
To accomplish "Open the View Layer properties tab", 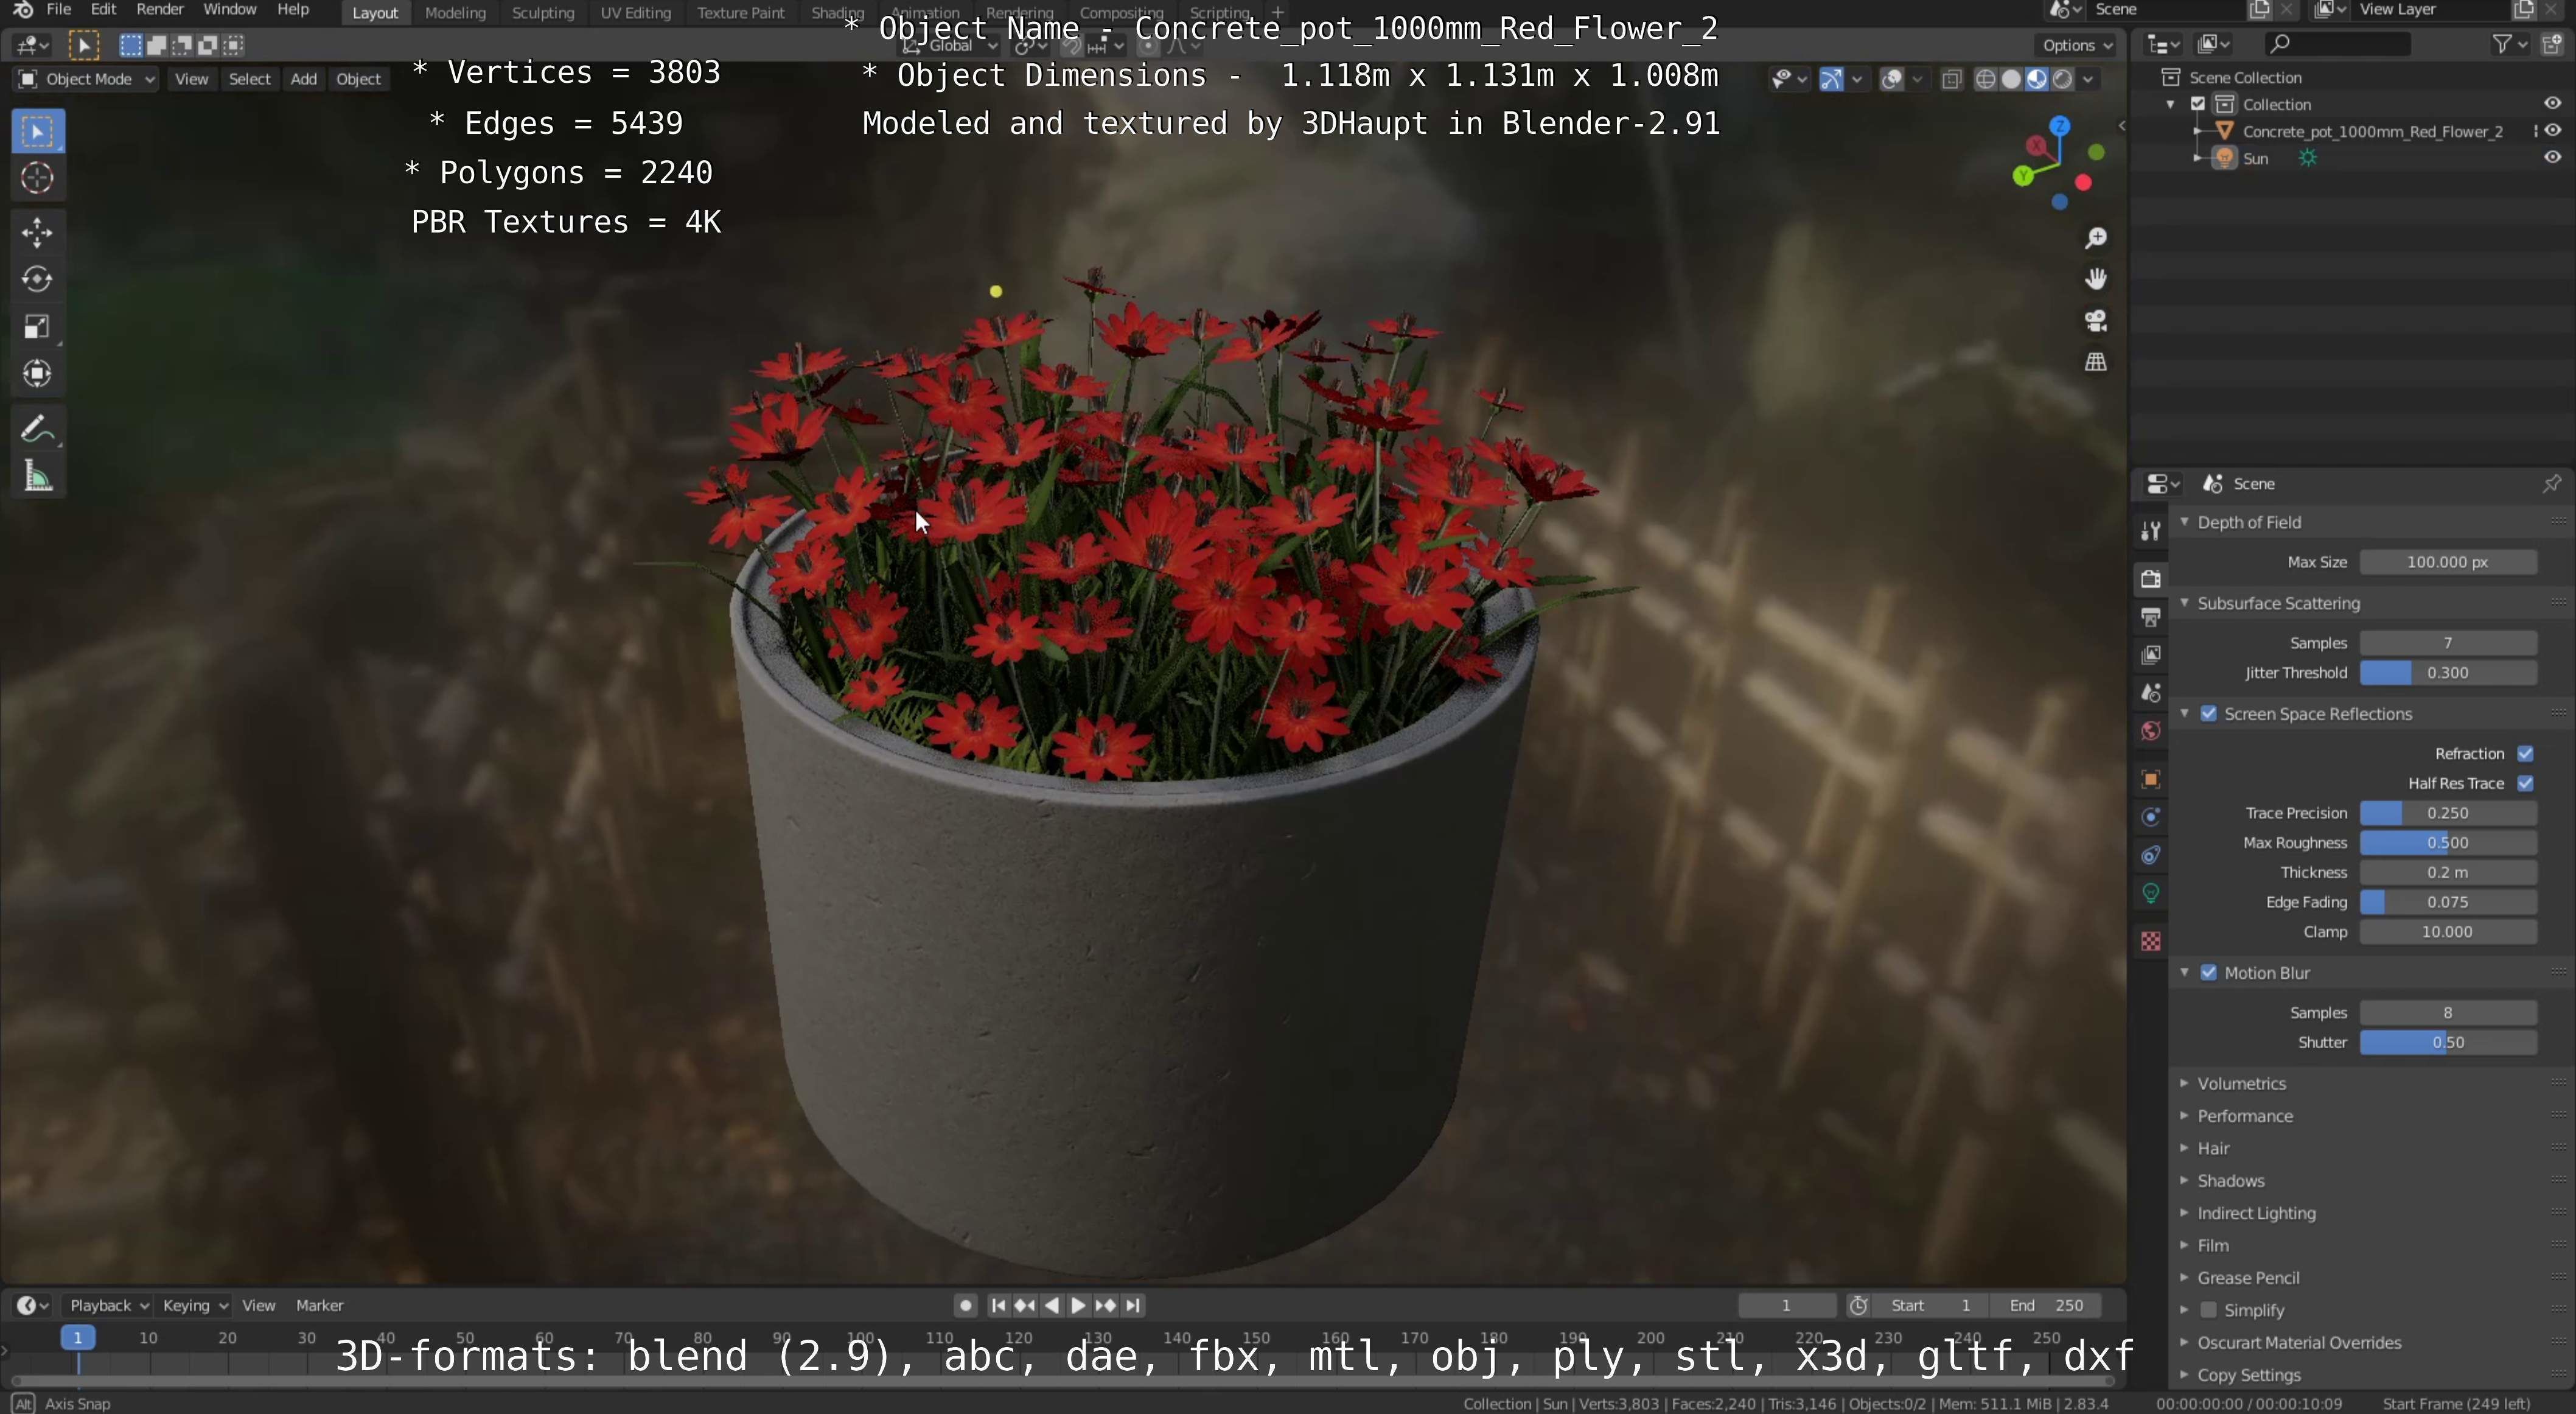I will click(2151, 655).
